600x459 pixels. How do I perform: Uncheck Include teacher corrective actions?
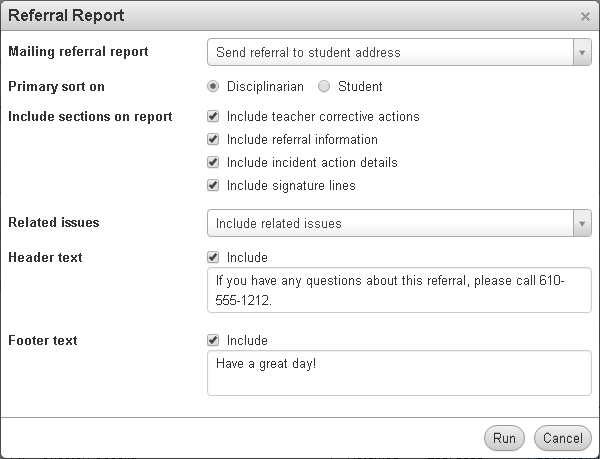click(x=213, y=117)
